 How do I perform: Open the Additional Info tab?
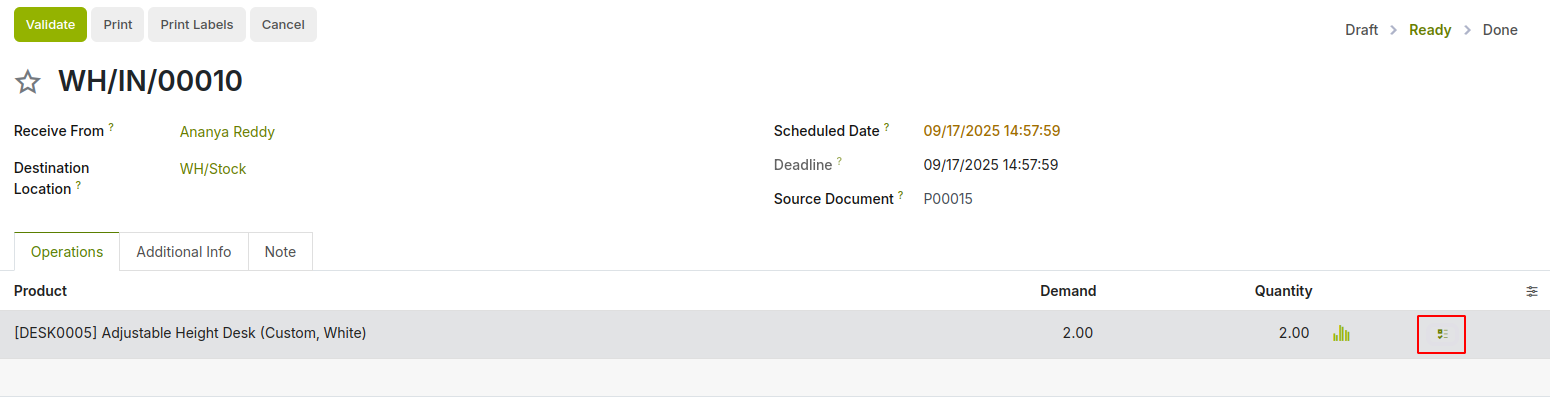pos(184,252)
